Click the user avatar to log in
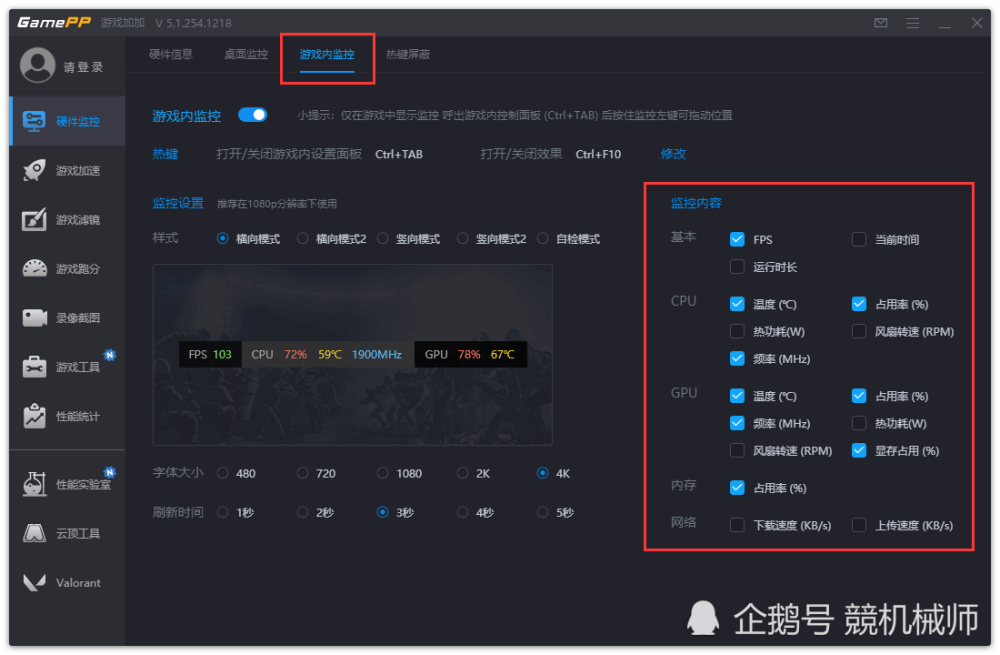The height and width of the screenshot is (655, 1000). [38, 65]
